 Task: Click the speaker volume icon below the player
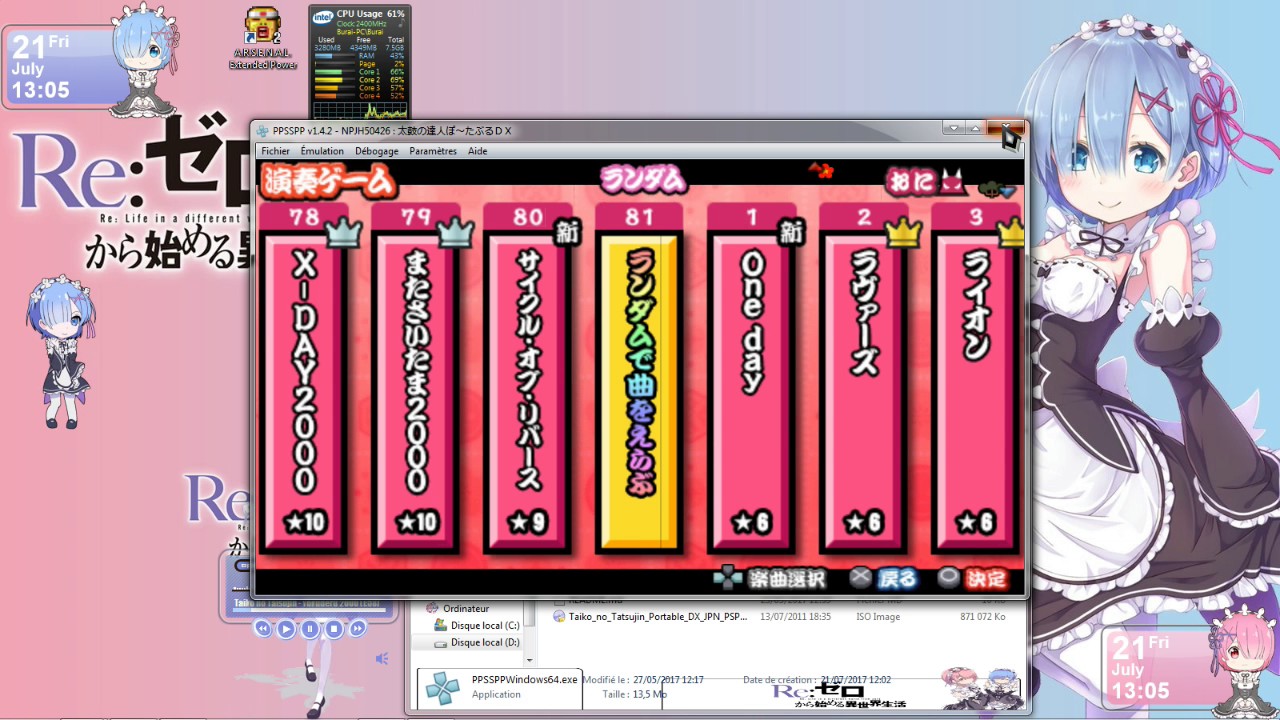[382, 659]
